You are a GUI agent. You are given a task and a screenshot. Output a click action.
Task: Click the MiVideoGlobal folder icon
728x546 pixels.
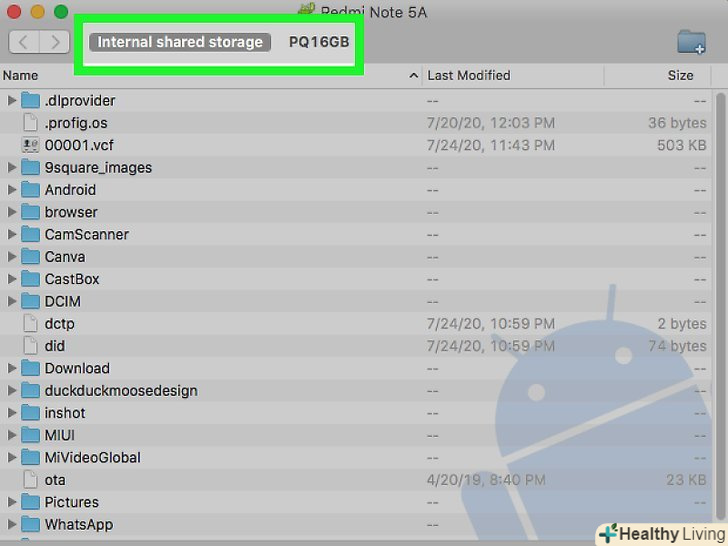tap(31, 457)
